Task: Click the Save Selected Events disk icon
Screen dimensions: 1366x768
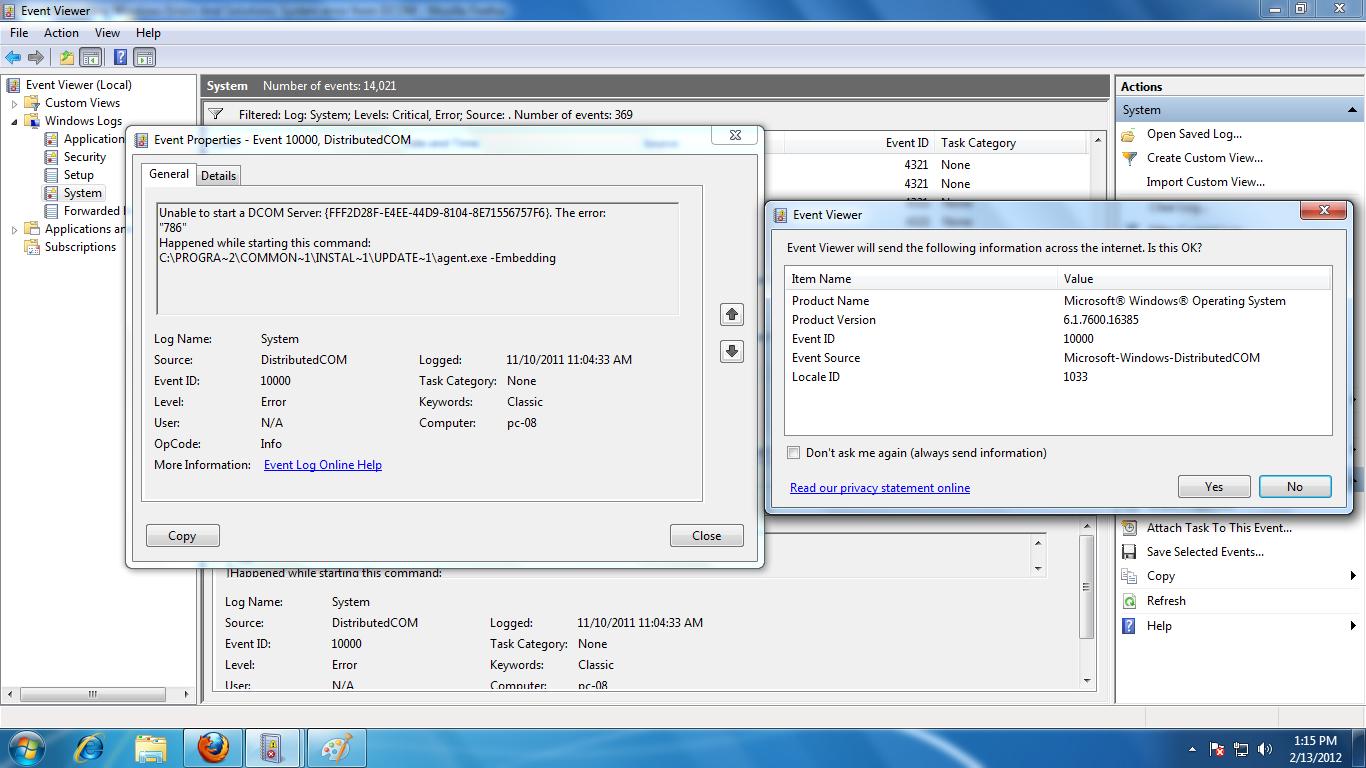Action: [1129, 552]
